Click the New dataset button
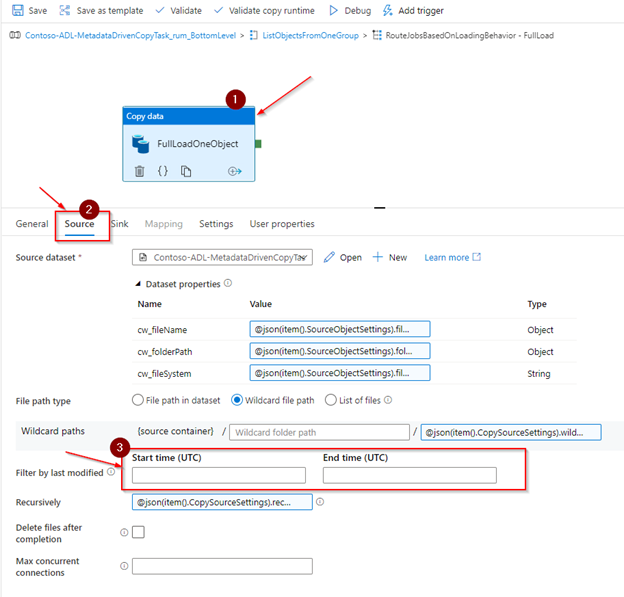The image size is (624, 597). (390, 257)
